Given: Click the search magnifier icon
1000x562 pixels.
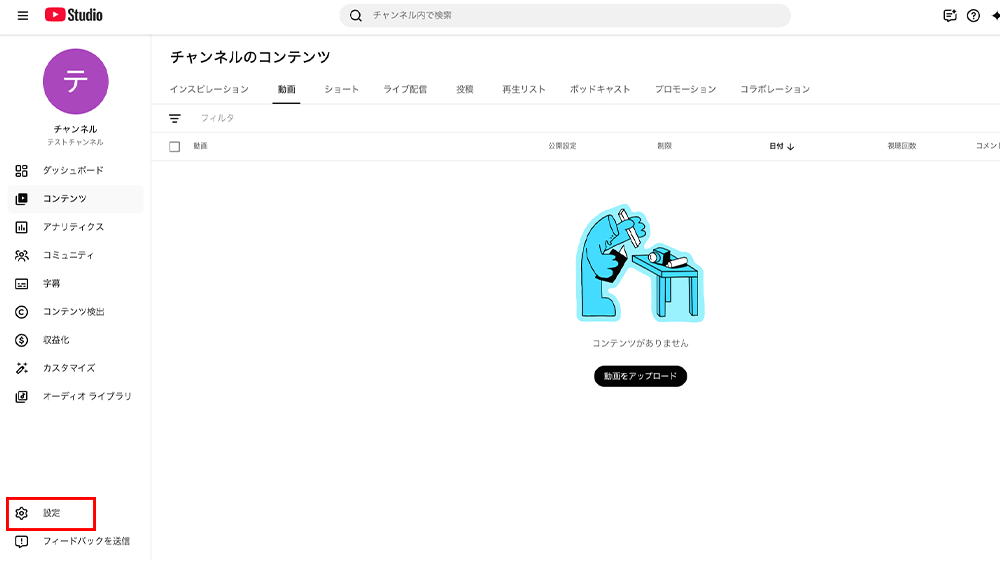Looking at the screenshot, I should (356, 15).
